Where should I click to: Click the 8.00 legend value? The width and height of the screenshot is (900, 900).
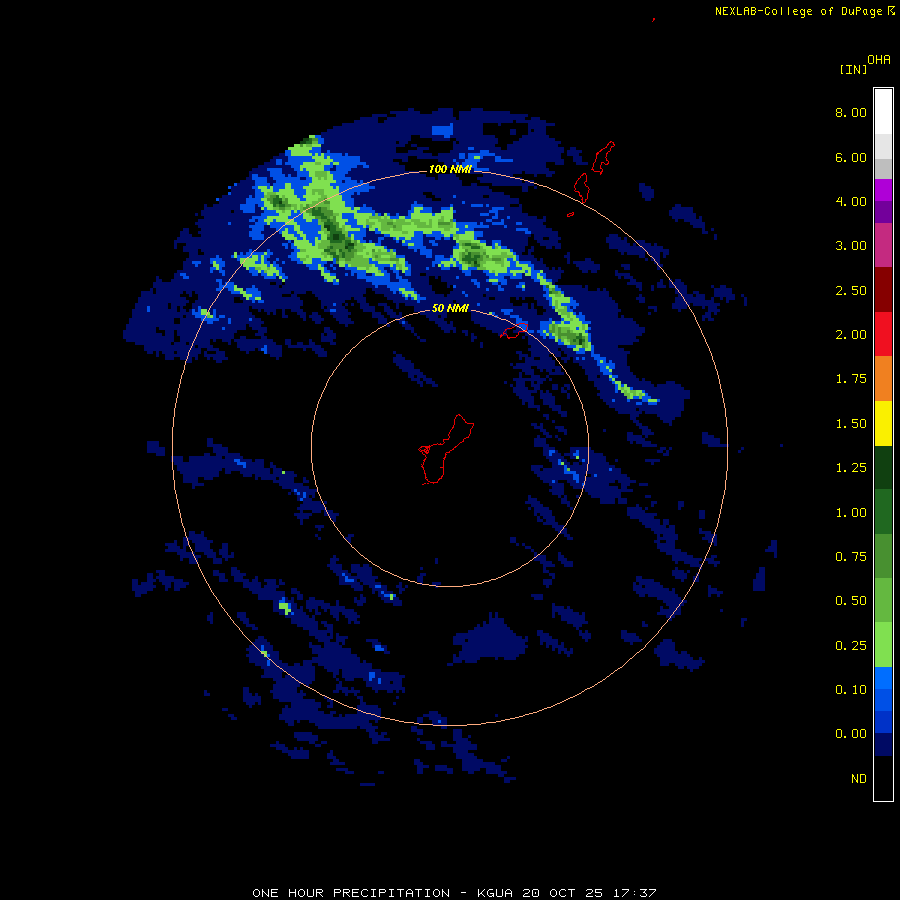851,112
